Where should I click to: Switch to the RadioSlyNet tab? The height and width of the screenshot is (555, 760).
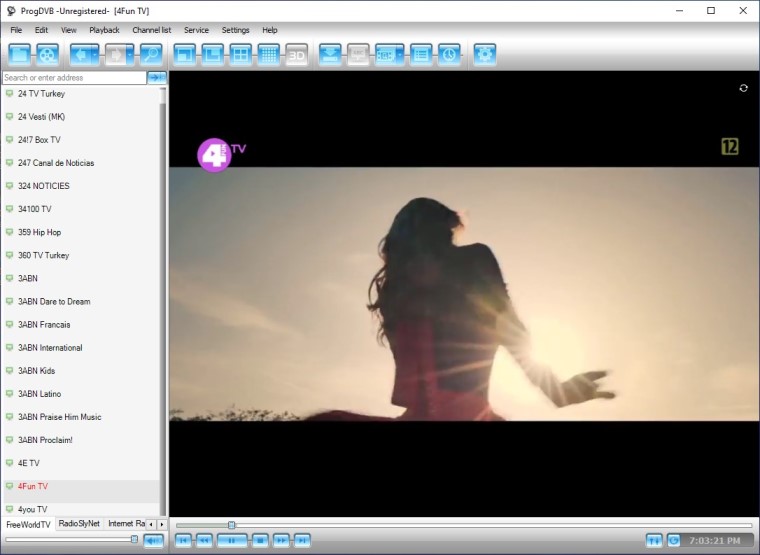(79, 524)
